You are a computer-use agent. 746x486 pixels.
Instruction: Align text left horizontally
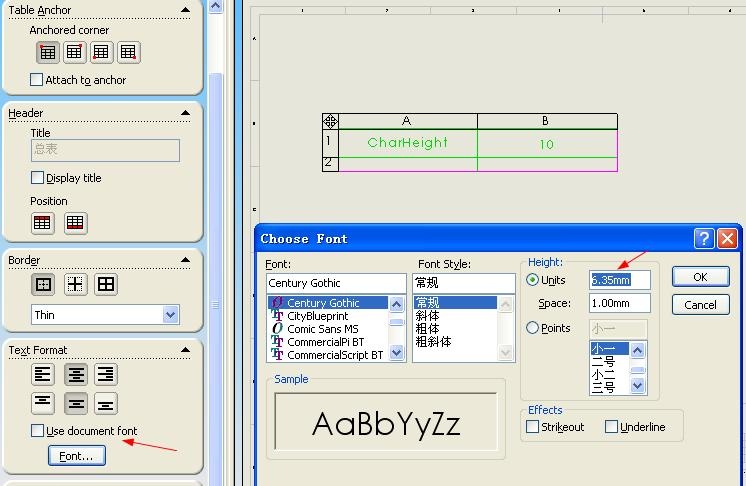(43, 374)
